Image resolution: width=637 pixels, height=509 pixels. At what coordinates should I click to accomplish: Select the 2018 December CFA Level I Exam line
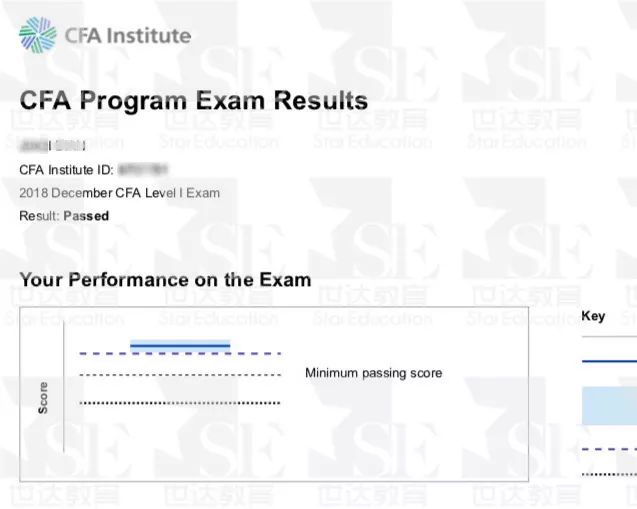click(x=119, y=193)
